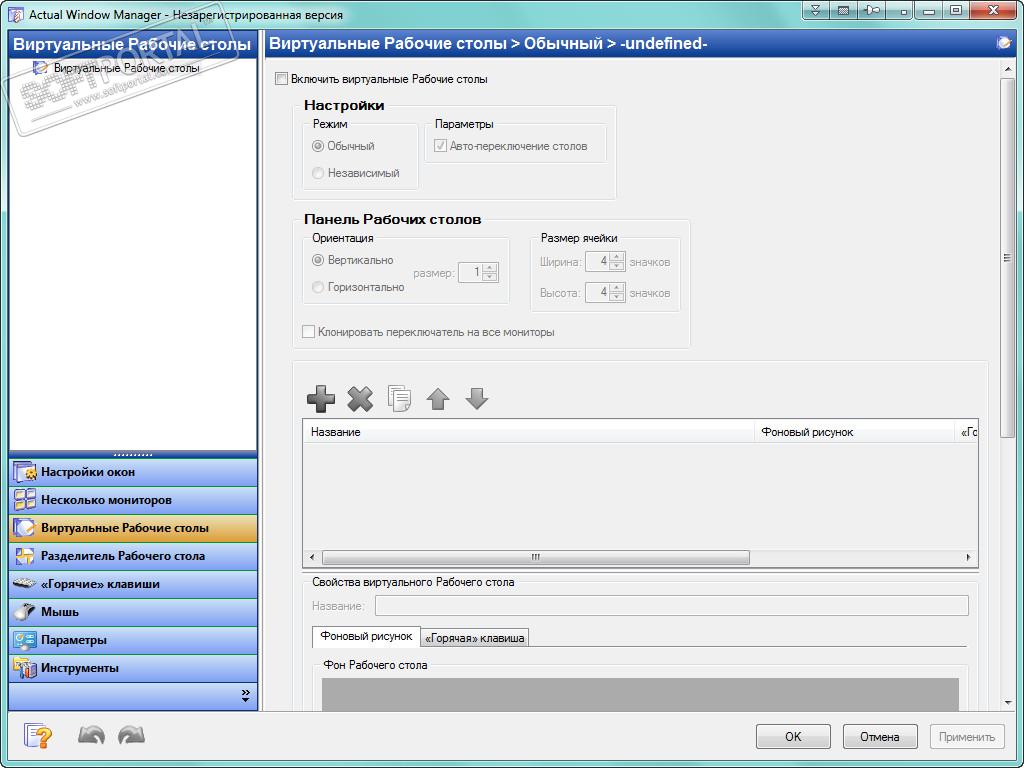Viewport: 1024px width, 768px height.
Task: Select the 'Независимый' mode radio button
Action: [x=318, y=173]
